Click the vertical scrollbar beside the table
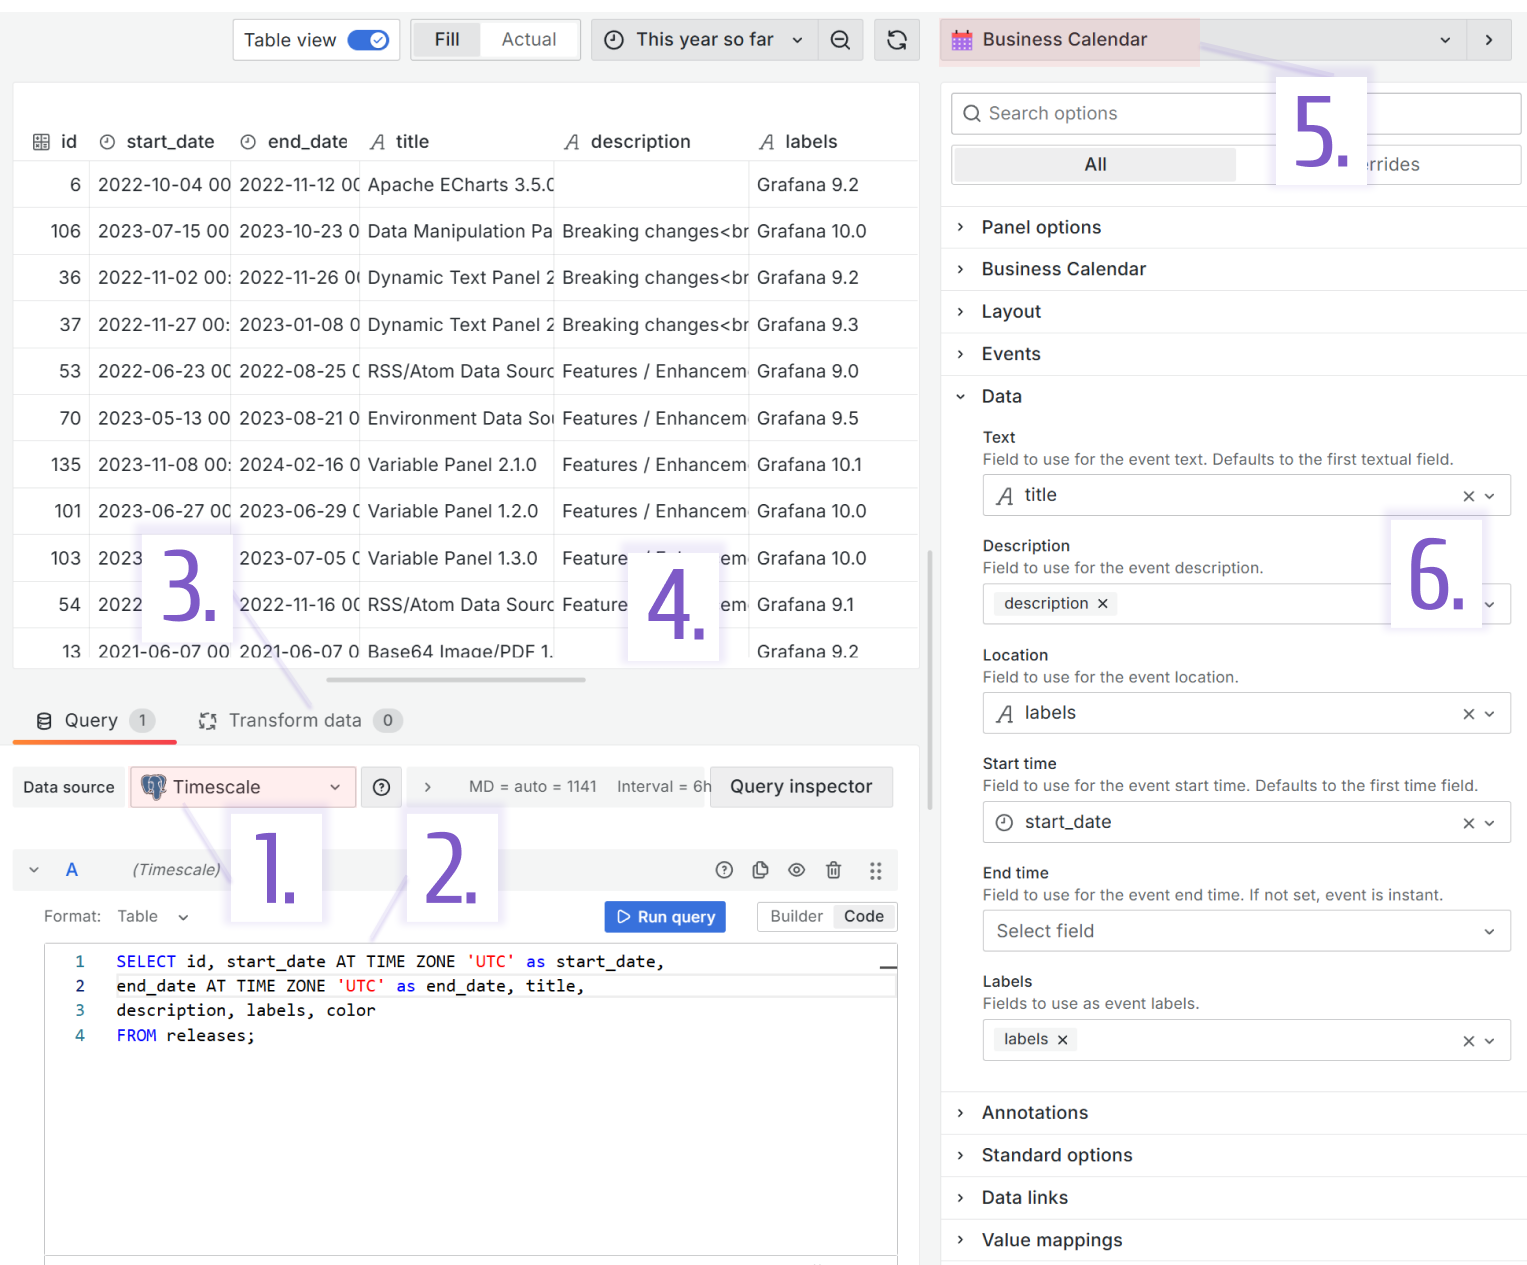 [x=930, y=680]
